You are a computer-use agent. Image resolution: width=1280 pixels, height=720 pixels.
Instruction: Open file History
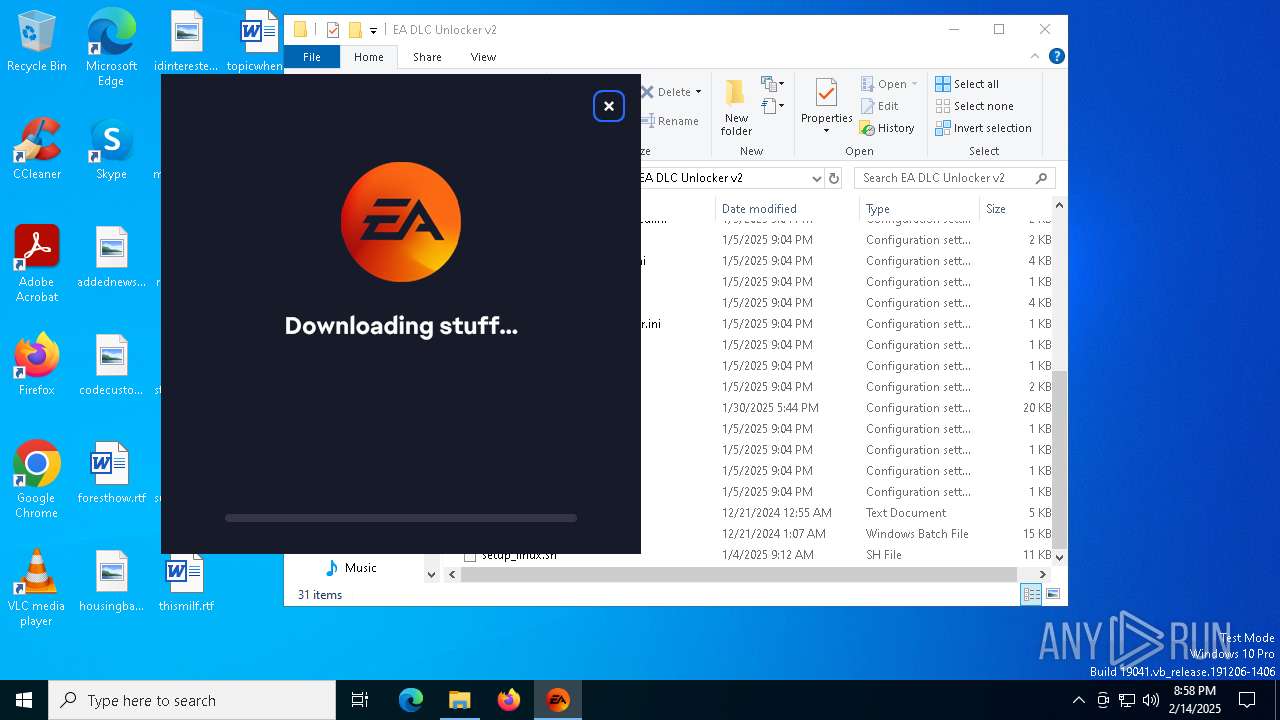pyautogui.click(x=887, y=128)
